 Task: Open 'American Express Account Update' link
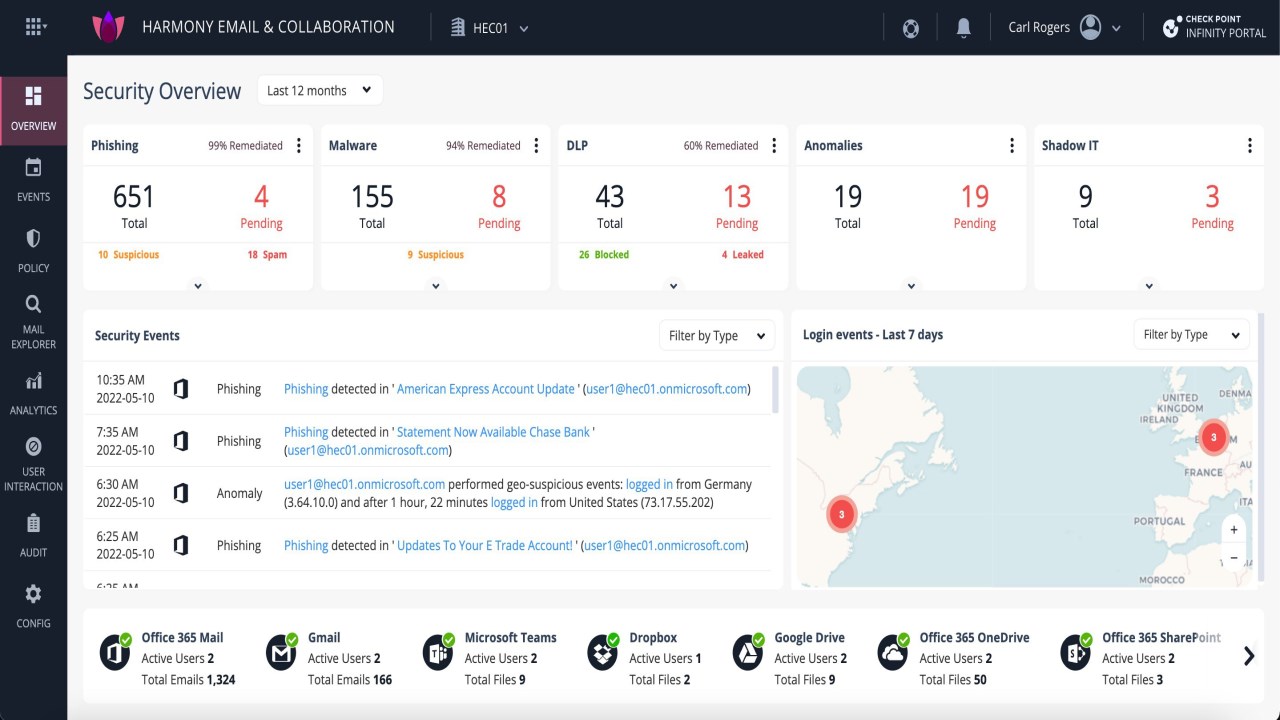486,389
